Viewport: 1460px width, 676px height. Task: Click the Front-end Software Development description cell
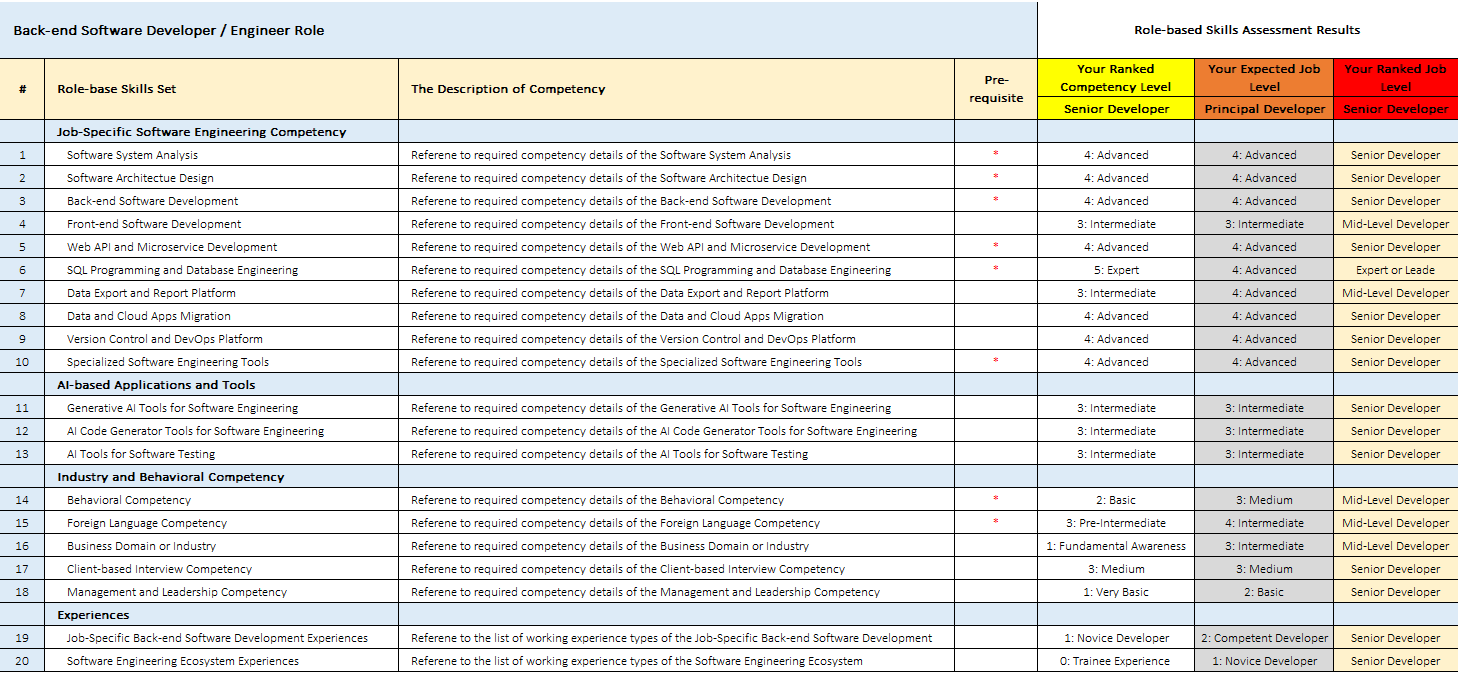pyautogui.click(x=622, y=224)
